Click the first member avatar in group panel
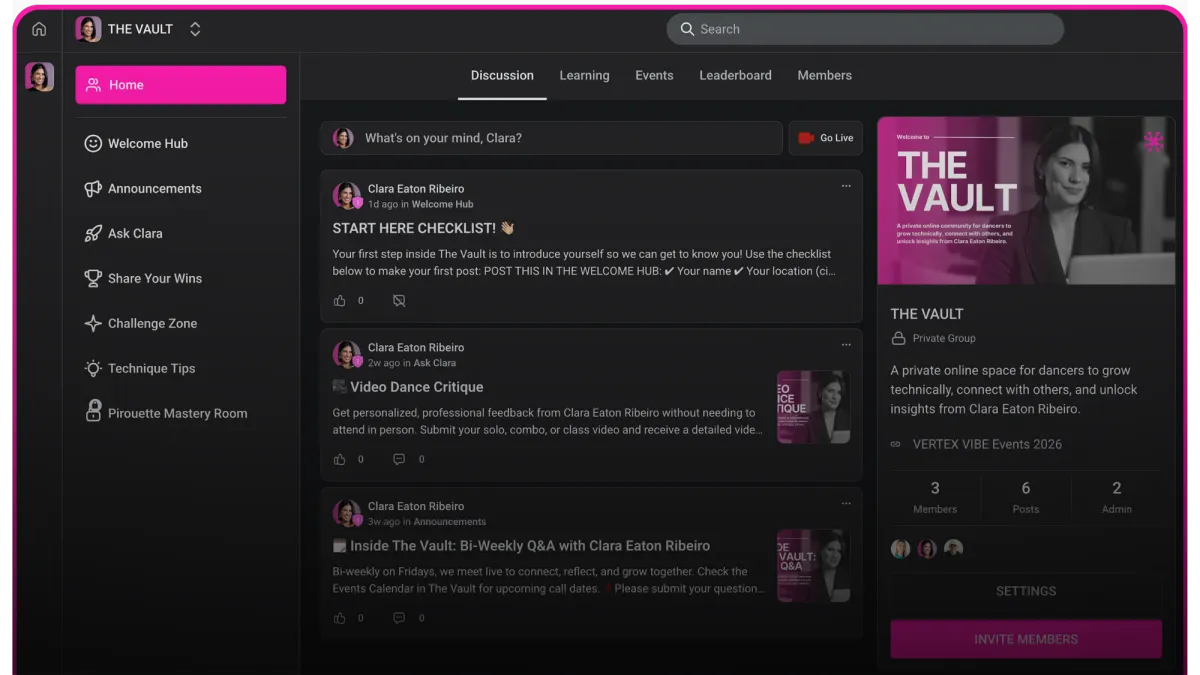Screen dimensions: 1200x675 tap(901, 548)
